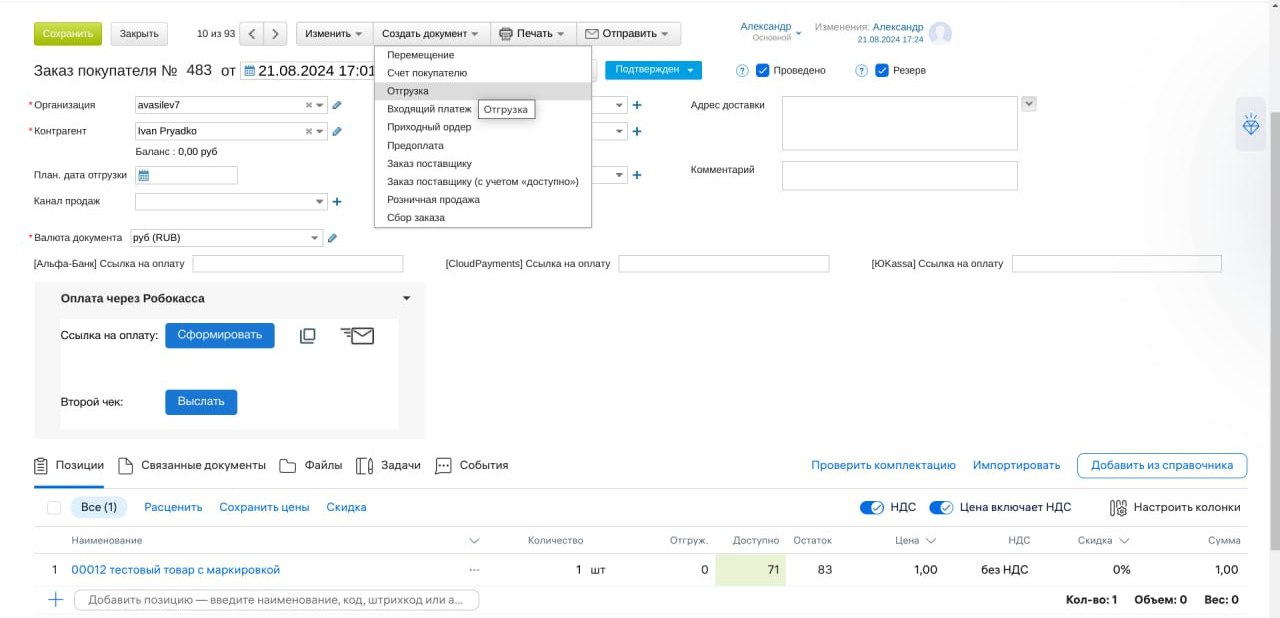Click the edit pencil icon beside Контрагент
This screenshot has width=1280, height=618.
(x=337, y=131)
